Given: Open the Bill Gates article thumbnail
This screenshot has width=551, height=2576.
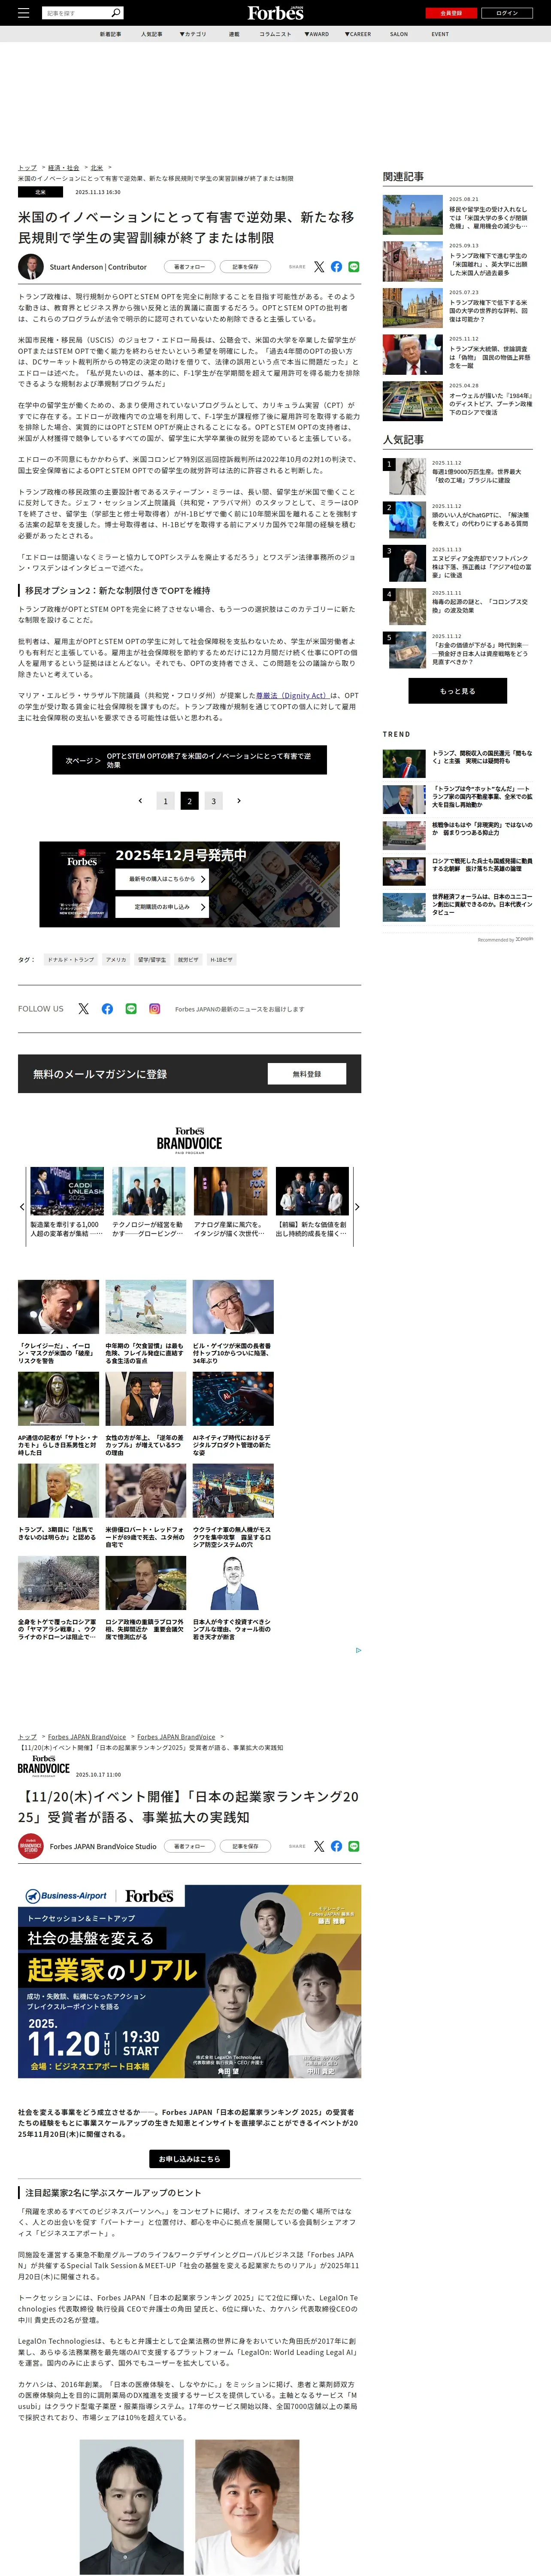Looking at the screenshot, I should [x=233, y=1307].
